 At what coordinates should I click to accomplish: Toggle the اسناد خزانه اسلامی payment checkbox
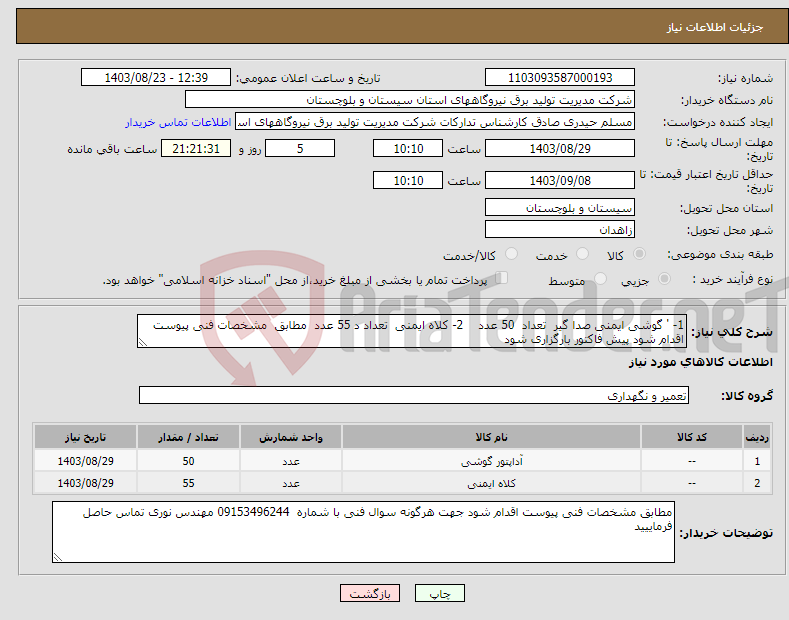(501, 278)
